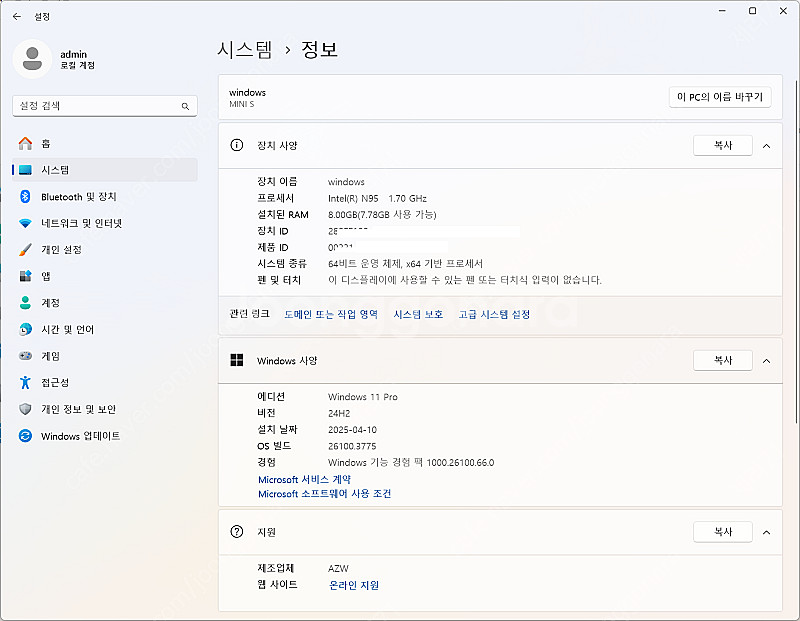Viewport: 800px width, 621px height.
Task: Click the Apps (앱) icon
Action: pyautogui.click(x=25, y=276)
